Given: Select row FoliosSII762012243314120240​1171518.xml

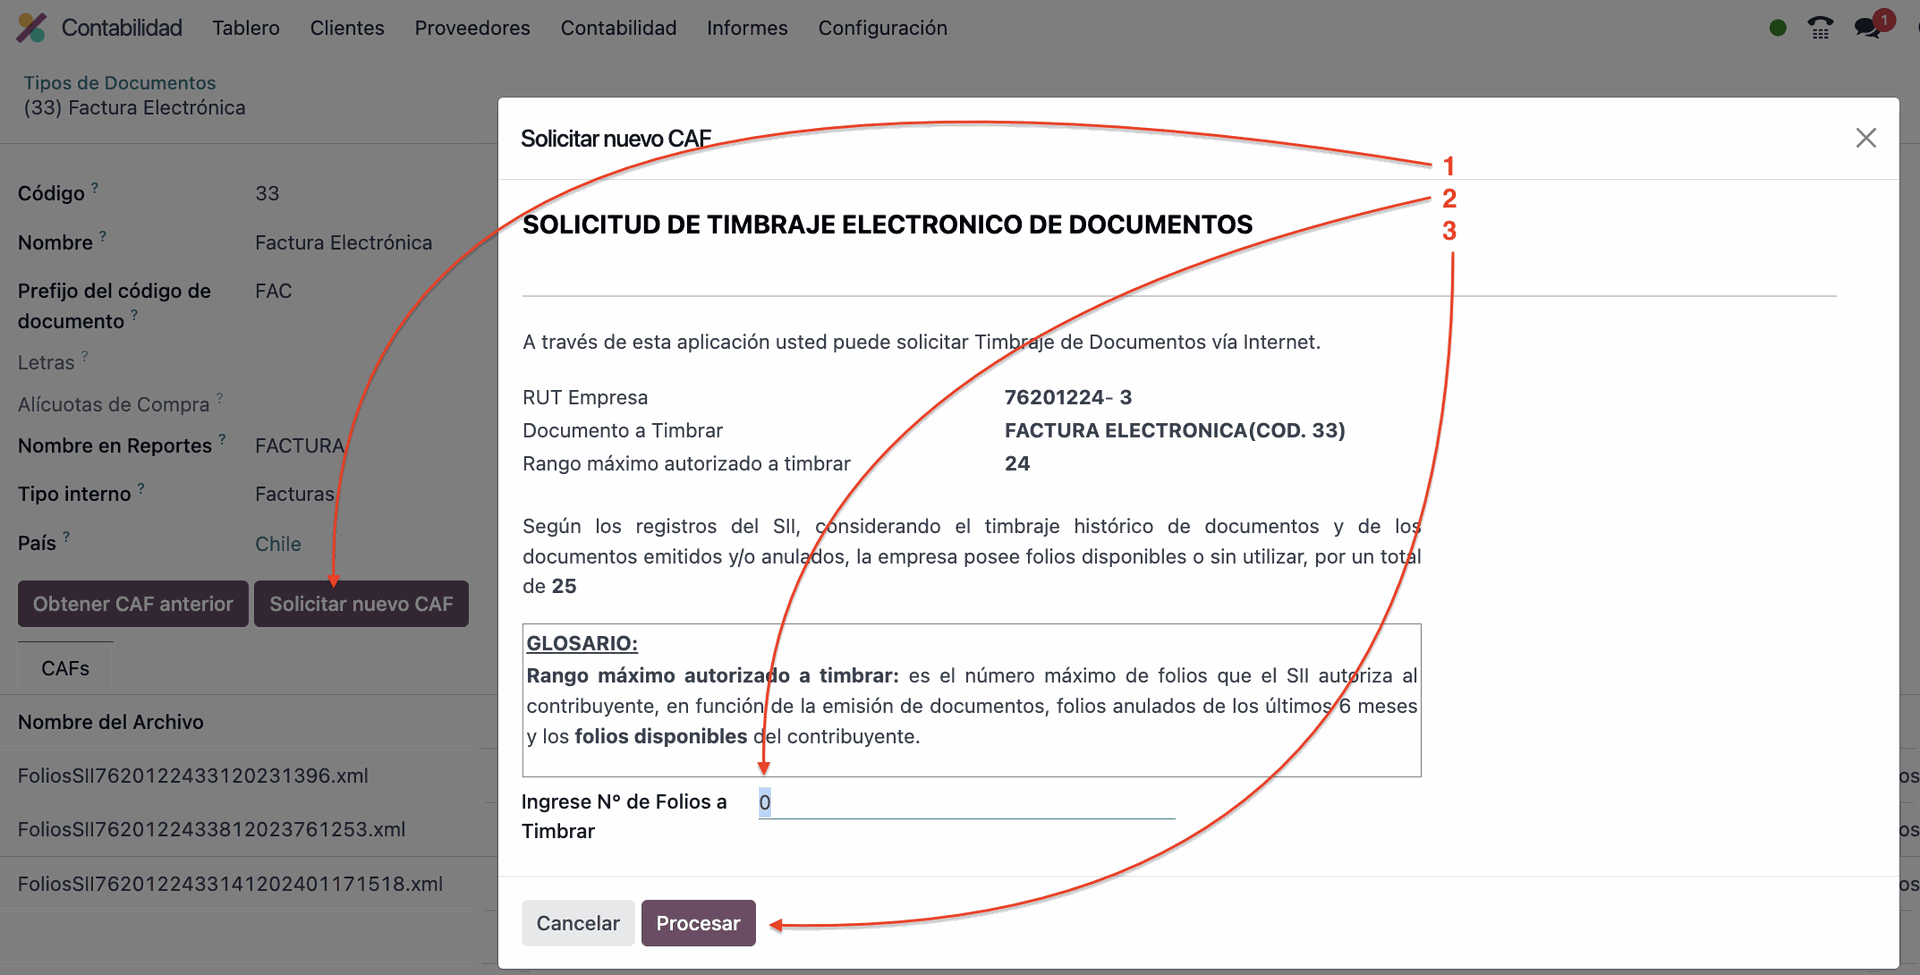Looking at the screenshot, I should [230, 884].
